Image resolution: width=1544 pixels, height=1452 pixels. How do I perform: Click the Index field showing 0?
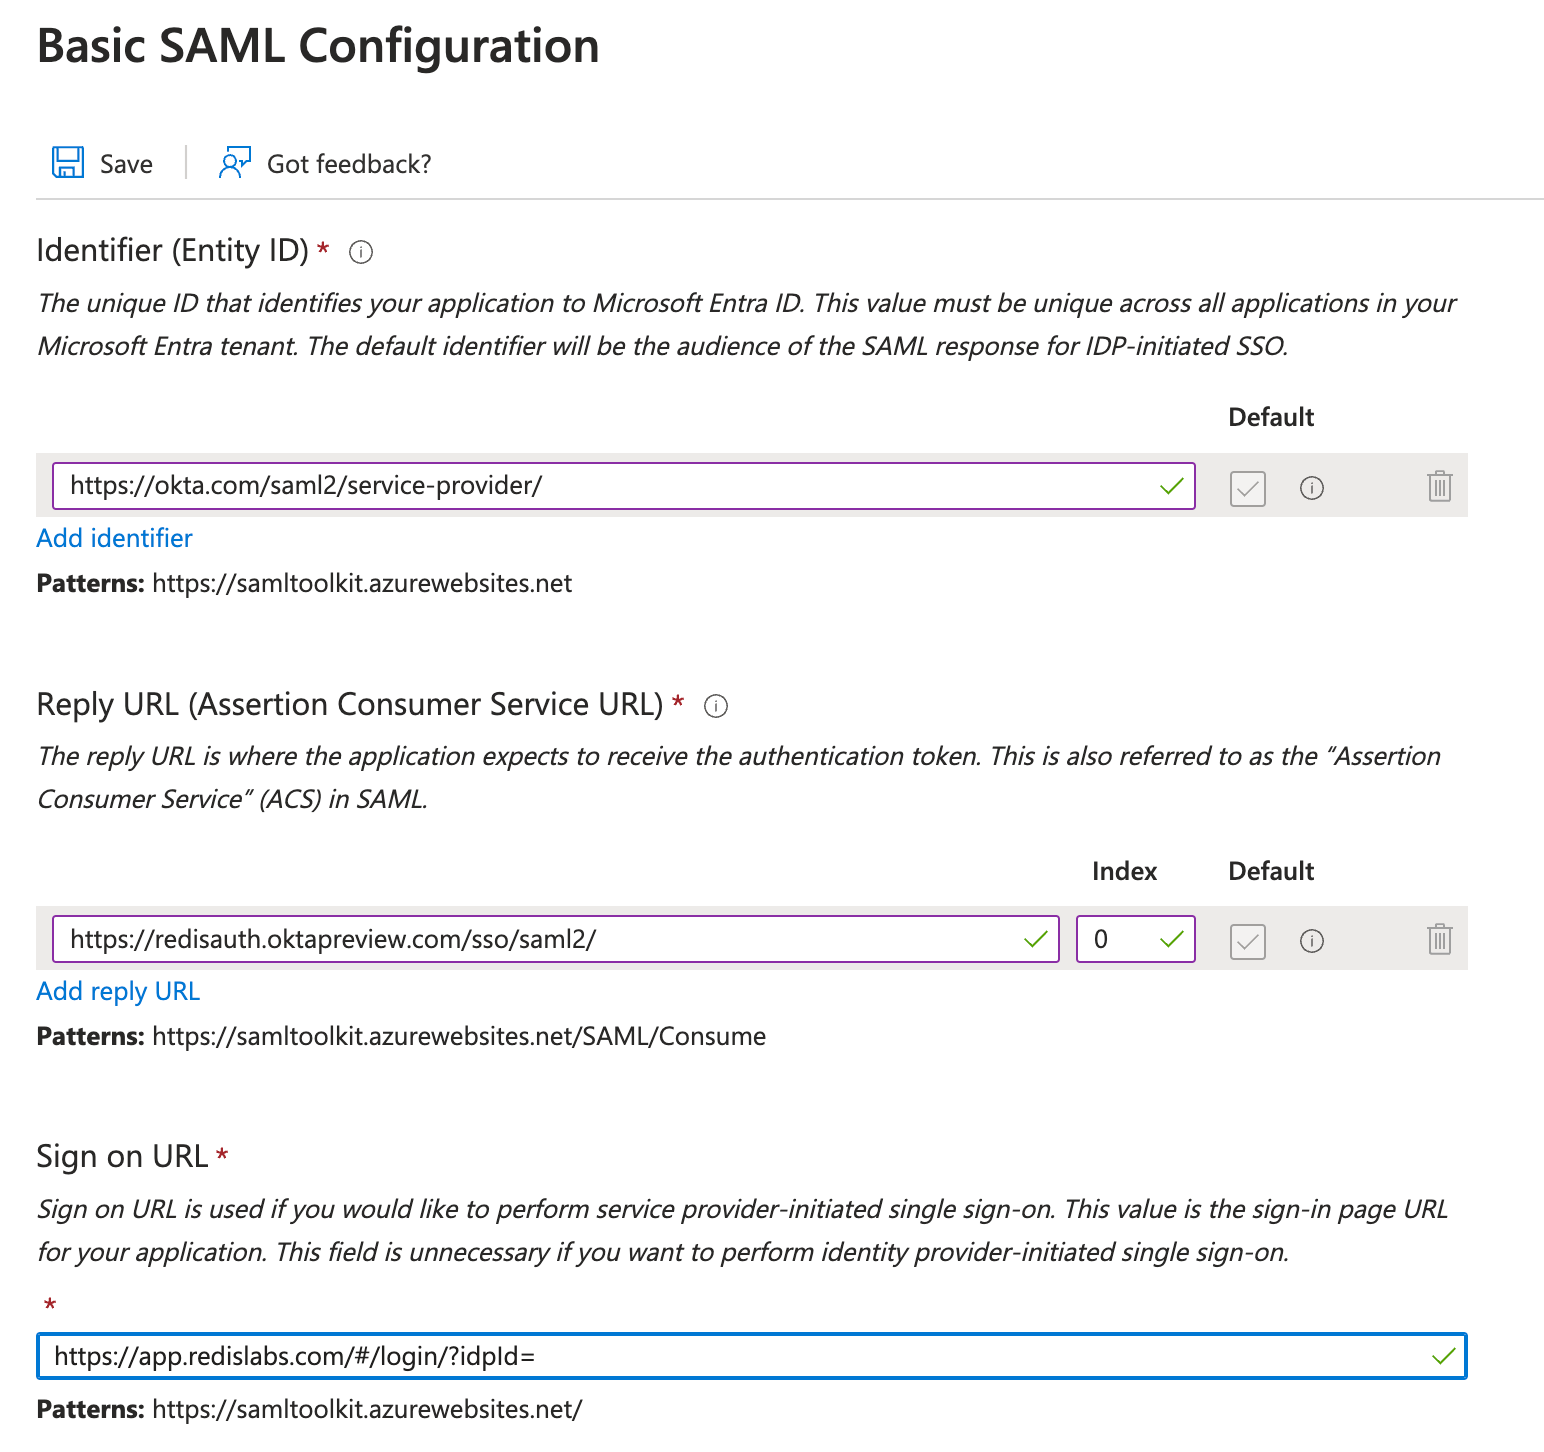(x=1120, y=939)
